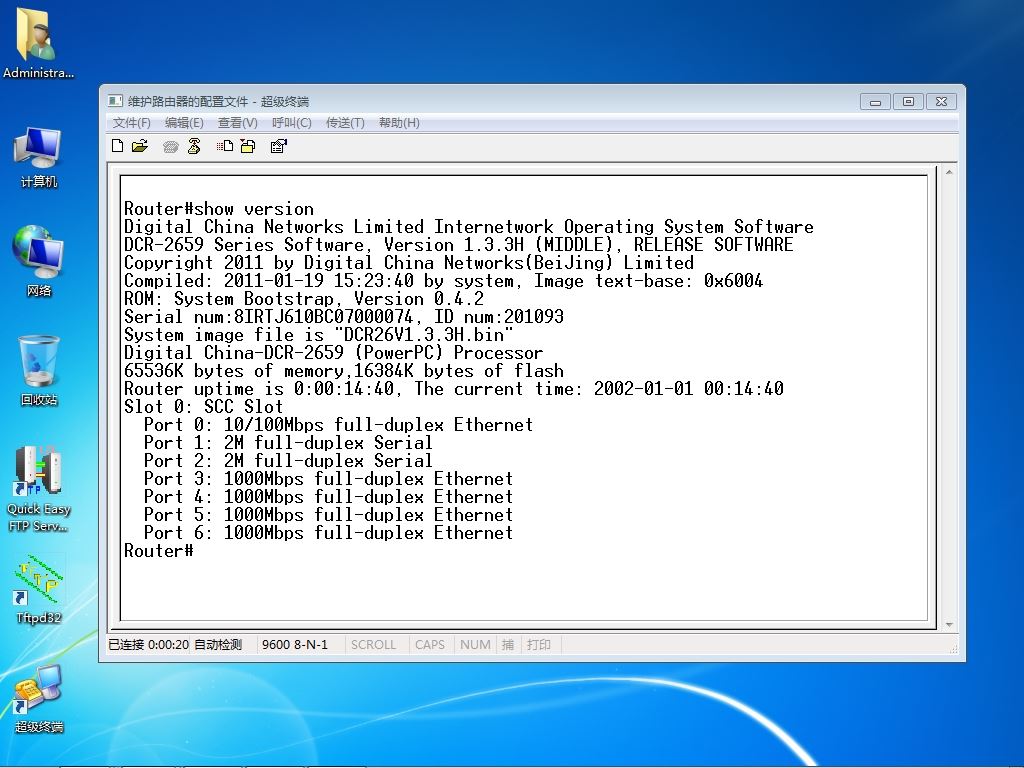
Task: Open the 查看(V) menu
Action: pos(238,123)
